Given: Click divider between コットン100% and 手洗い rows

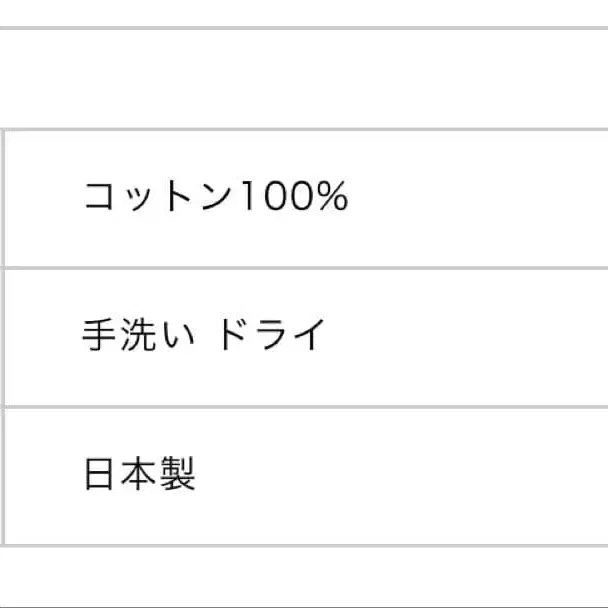Looking at the screenshot, I should coord(304,267).
